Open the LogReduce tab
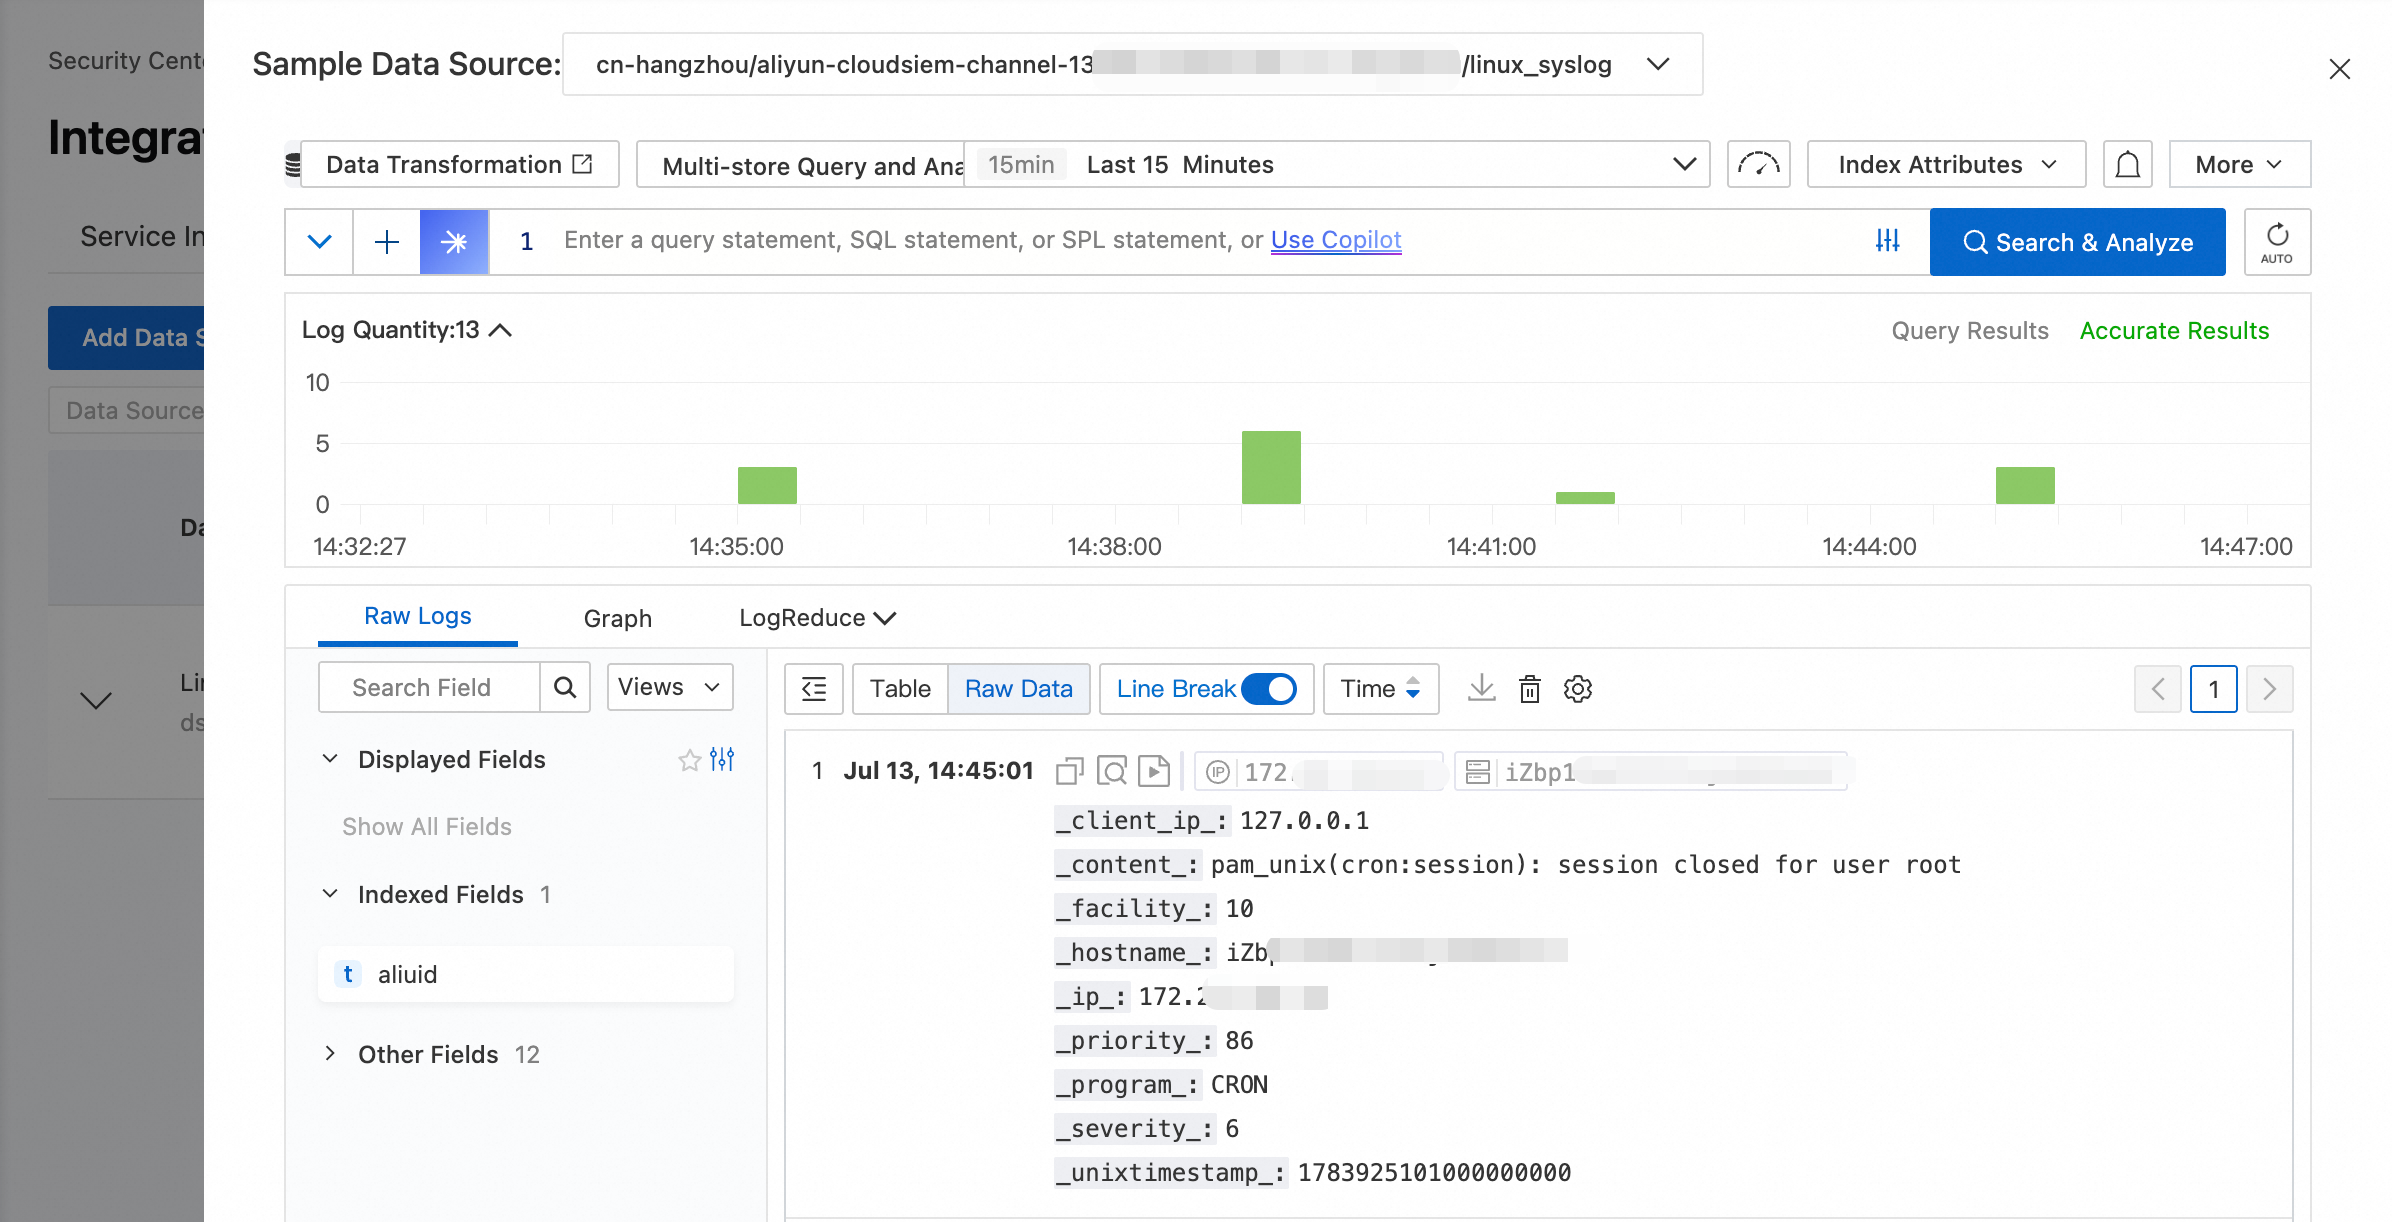 click(x=817, y=618)
